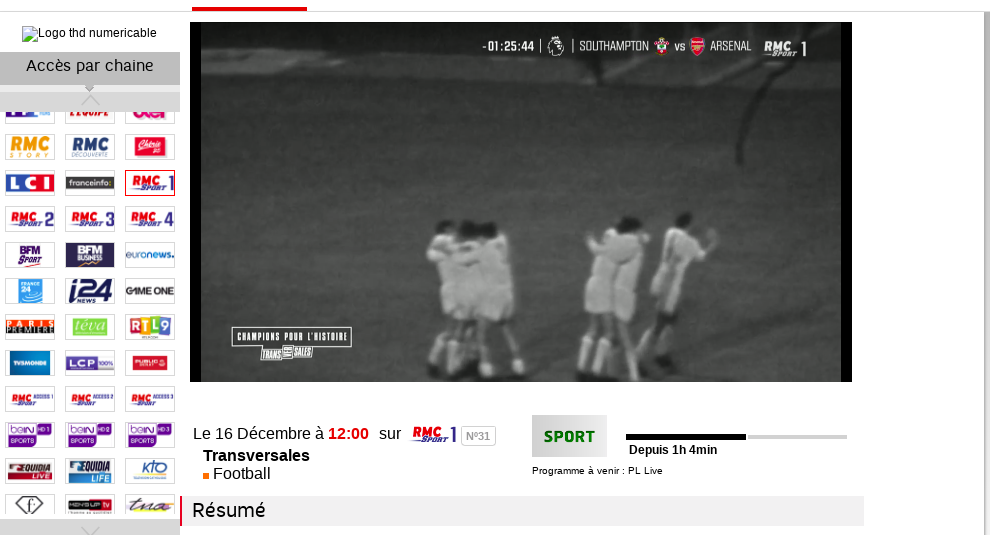Open the BFM Business channel
Image resolution: width=990 pixels, height=535 pixels.
90,255
